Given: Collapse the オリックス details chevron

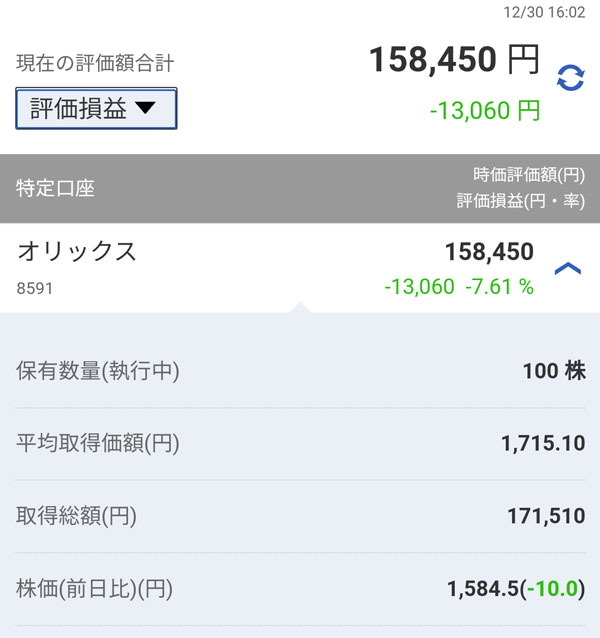Looking at the screenshot, I should (x=567, y=269).
